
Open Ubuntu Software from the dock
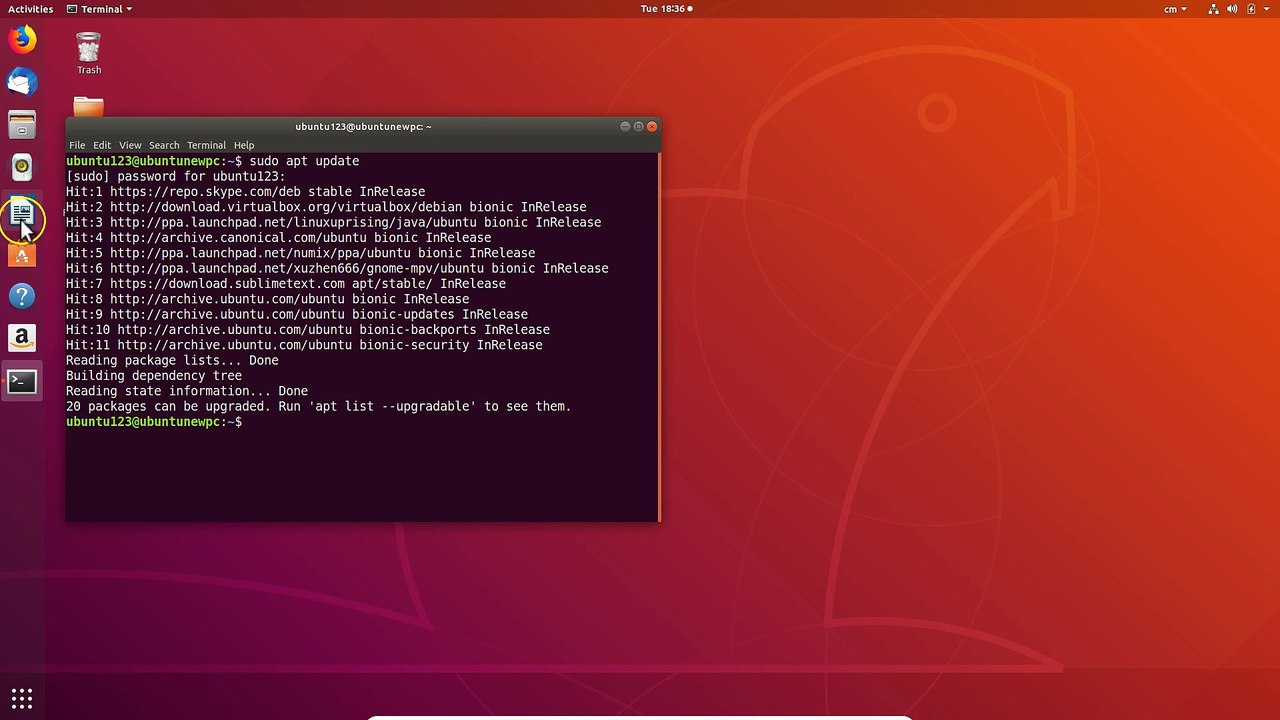point(22,255)
